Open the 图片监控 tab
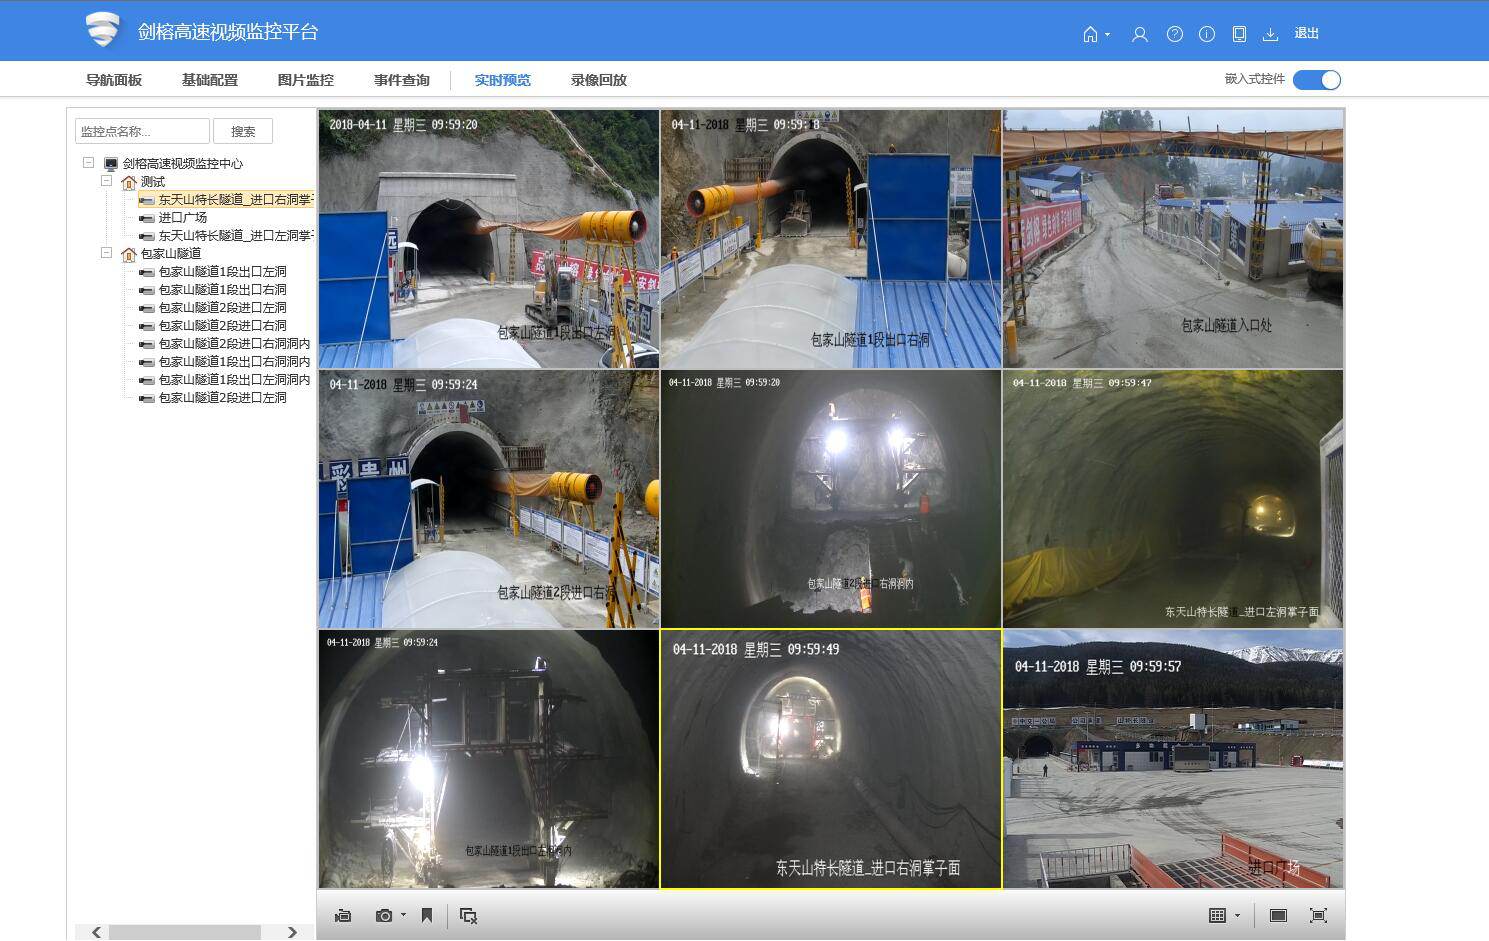 coord(305,80)
